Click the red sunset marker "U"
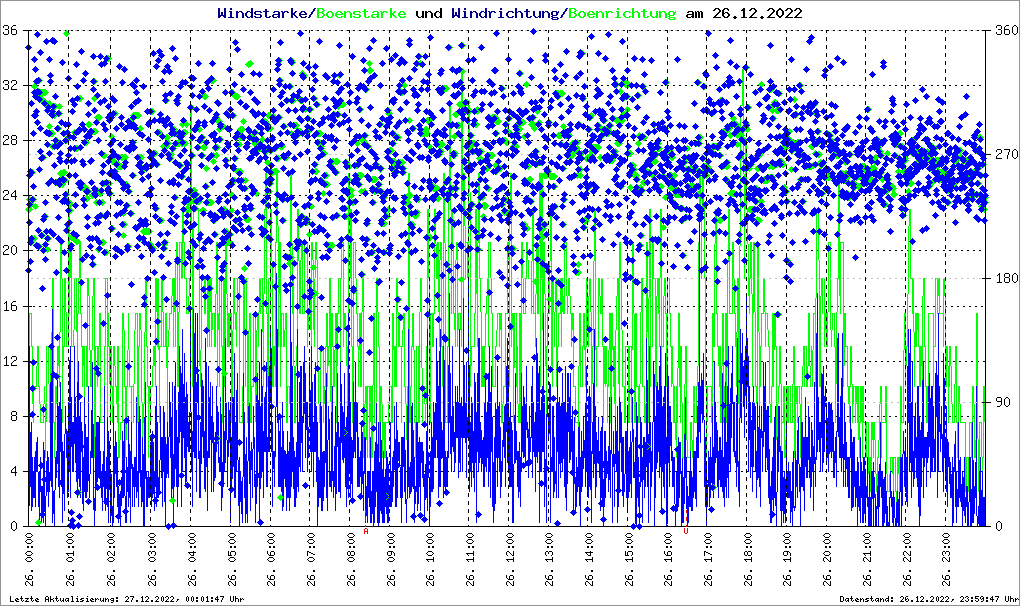The image size is (1020, 606). (685, 531)
